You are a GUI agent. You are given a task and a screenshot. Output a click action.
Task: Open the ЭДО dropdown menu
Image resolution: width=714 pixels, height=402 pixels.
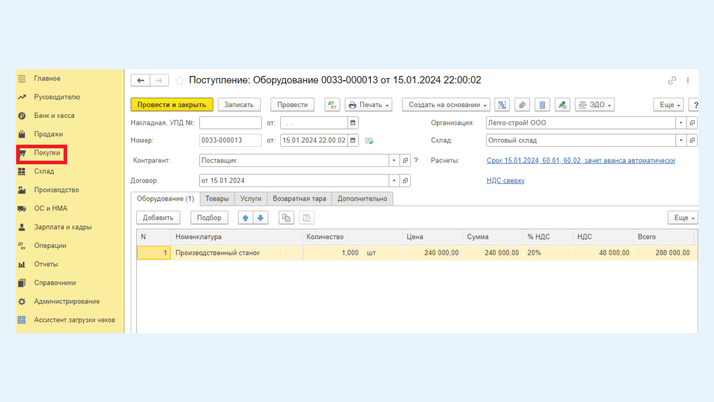tap(595, 105)
